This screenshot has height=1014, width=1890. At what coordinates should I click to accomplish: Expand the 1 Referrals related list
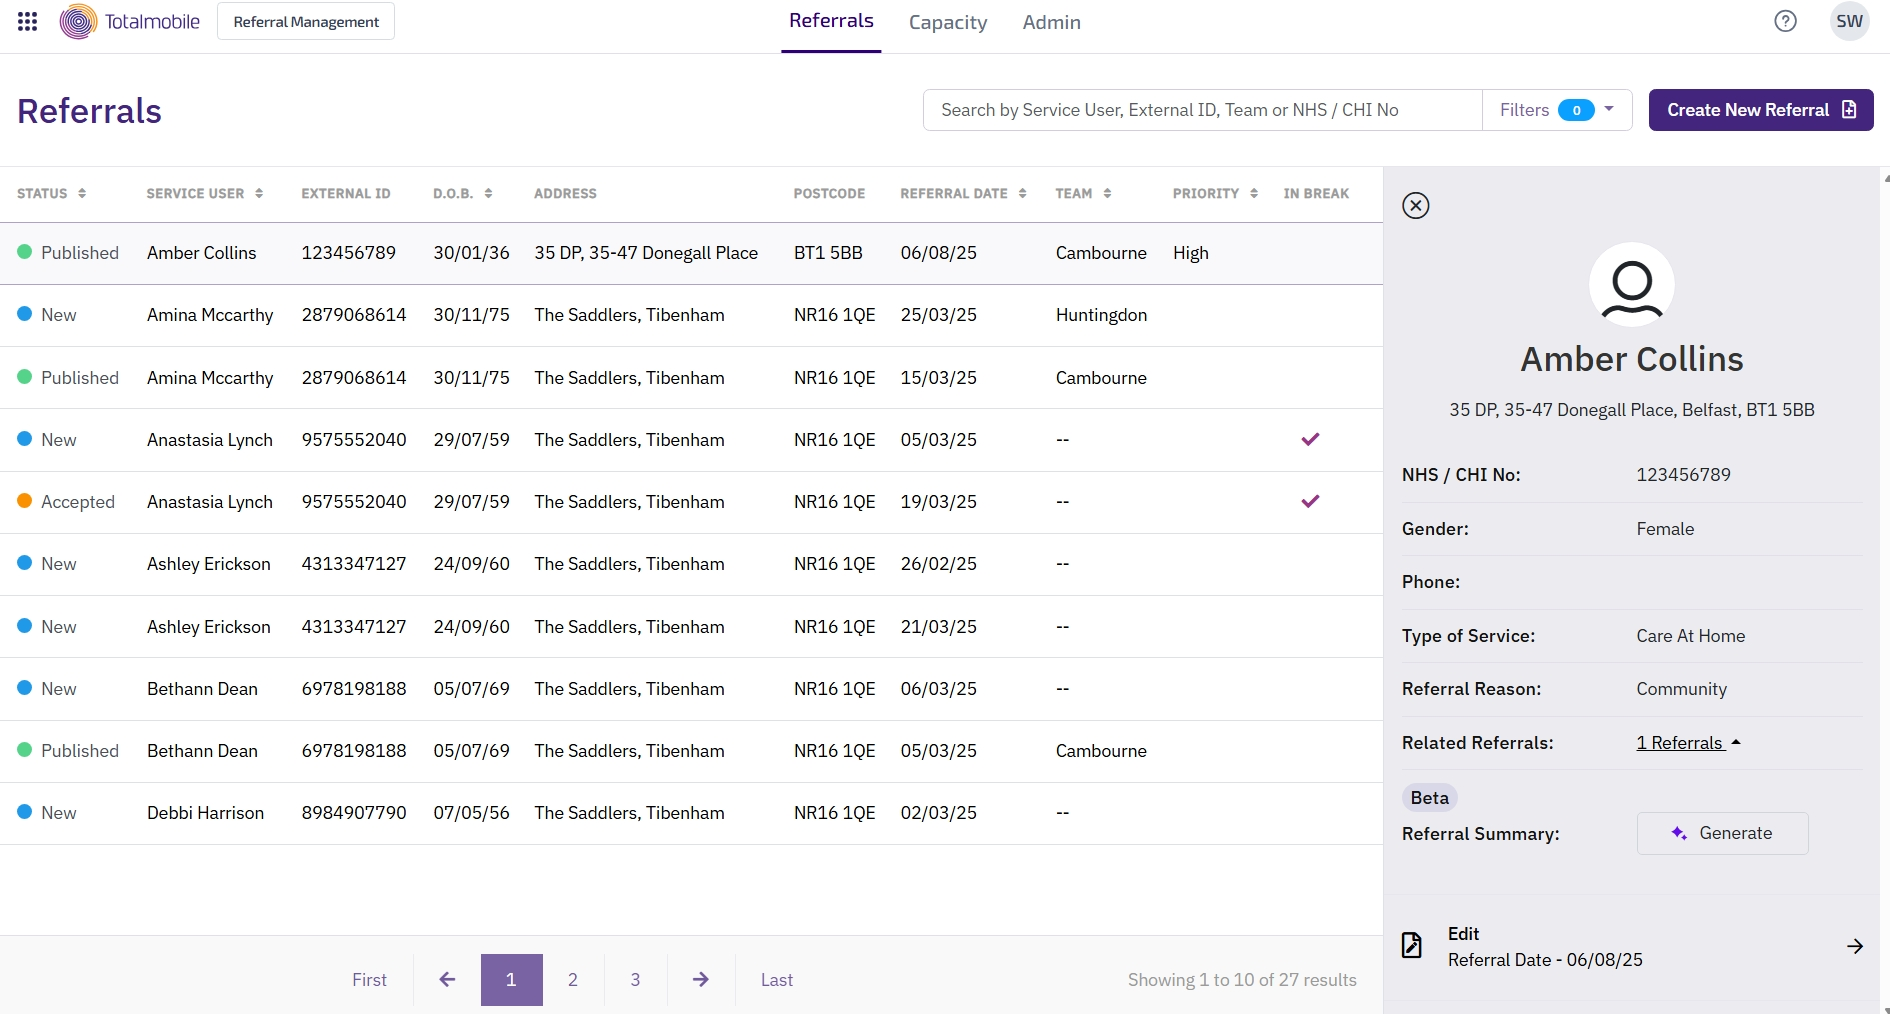tap(1688, 743)
